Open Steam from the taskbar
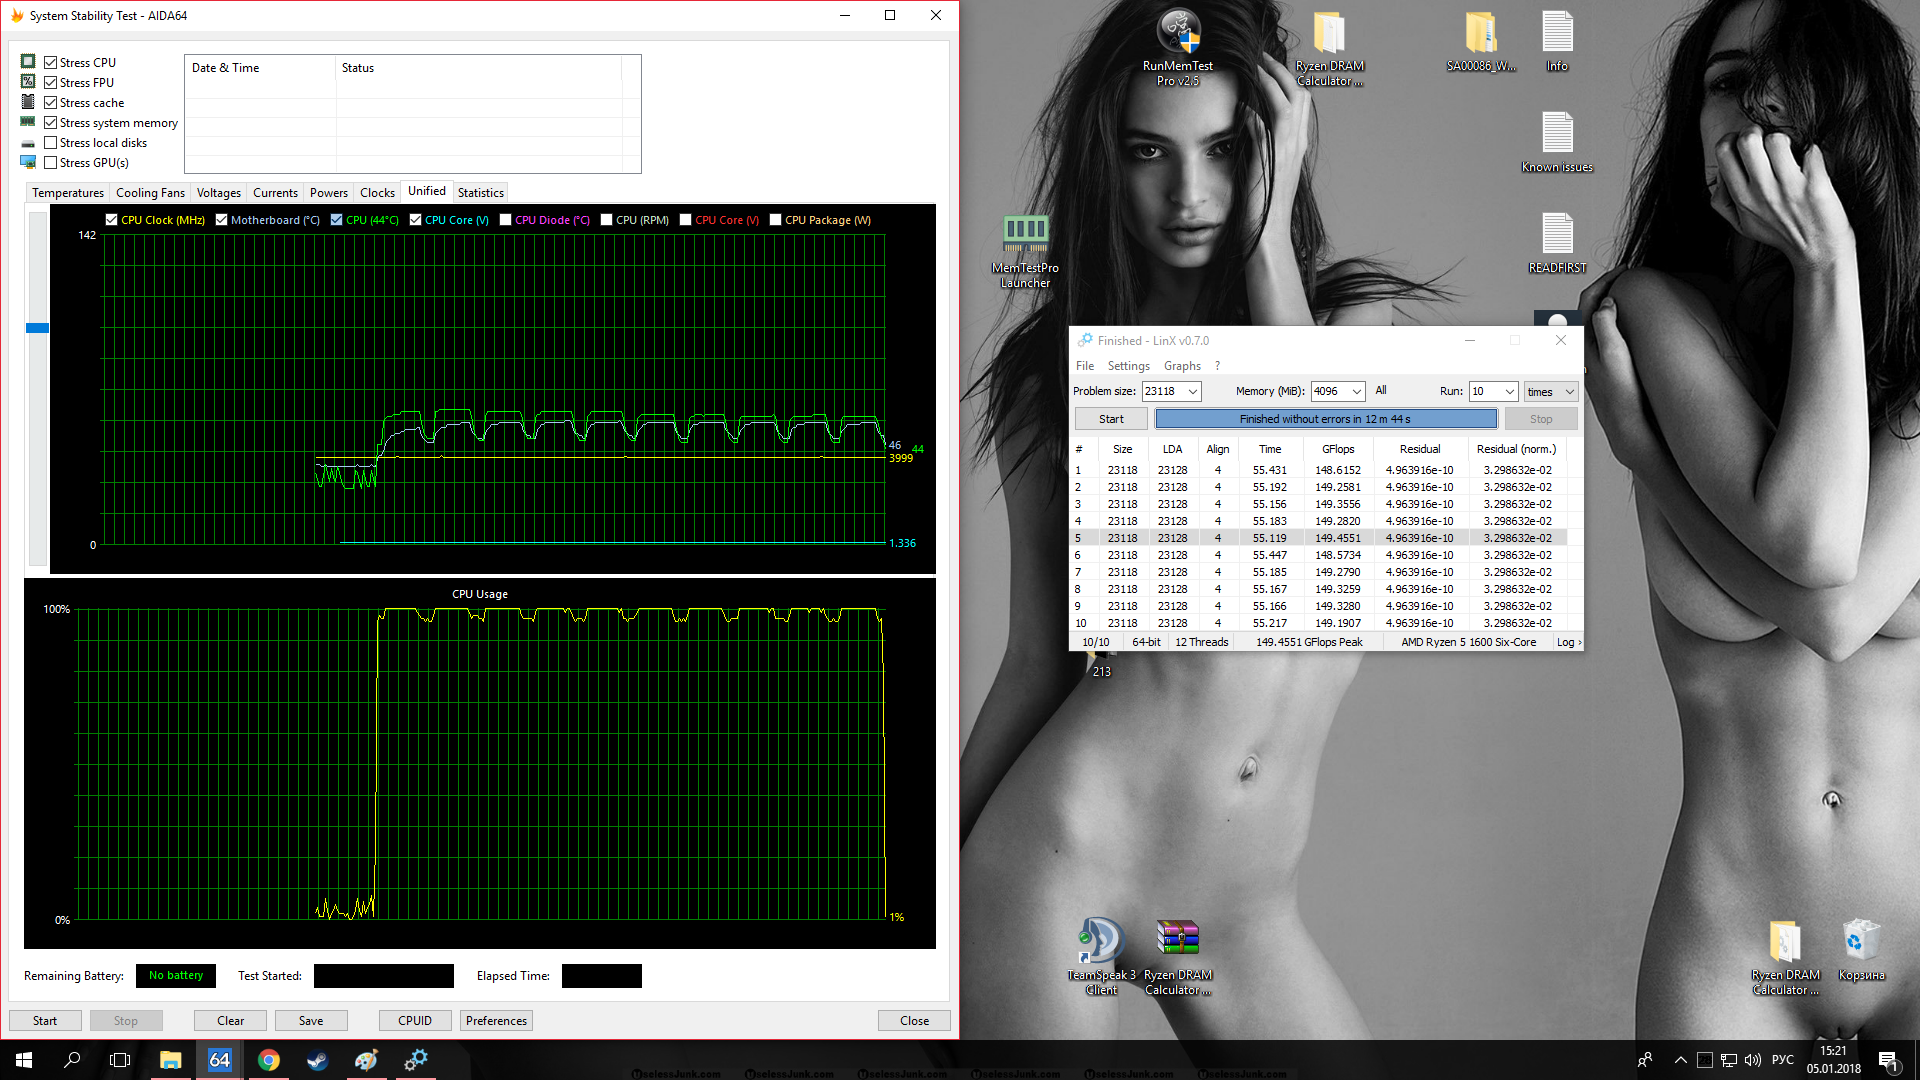Image resolution: width=1920 pixels, height=1080 pixels. point(317,1060)
